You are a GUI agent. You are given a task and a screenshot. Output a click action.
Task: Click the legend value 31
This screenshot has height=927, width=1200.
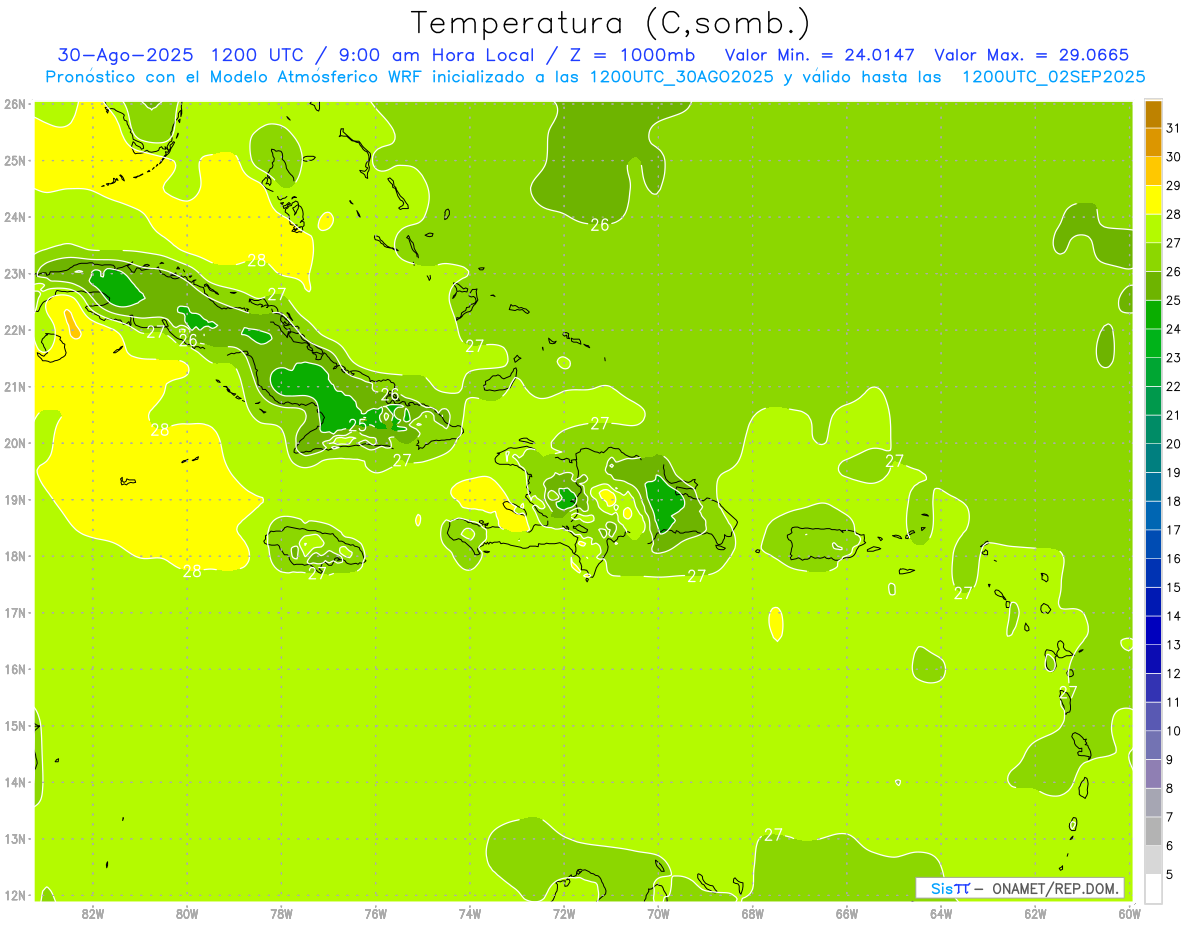[1173, 128]
